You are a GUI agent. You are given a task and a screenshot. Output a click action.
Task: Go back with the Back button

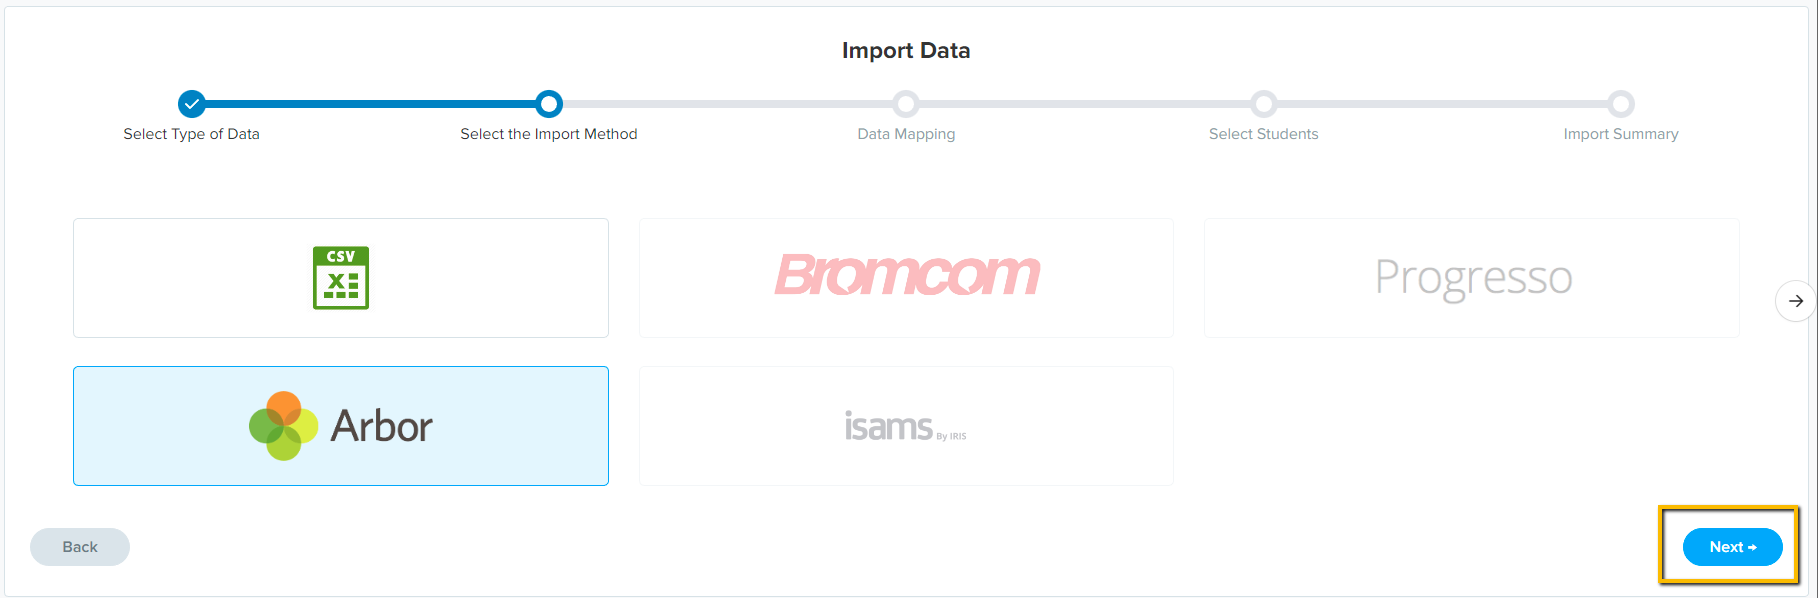tap(80, 547)
